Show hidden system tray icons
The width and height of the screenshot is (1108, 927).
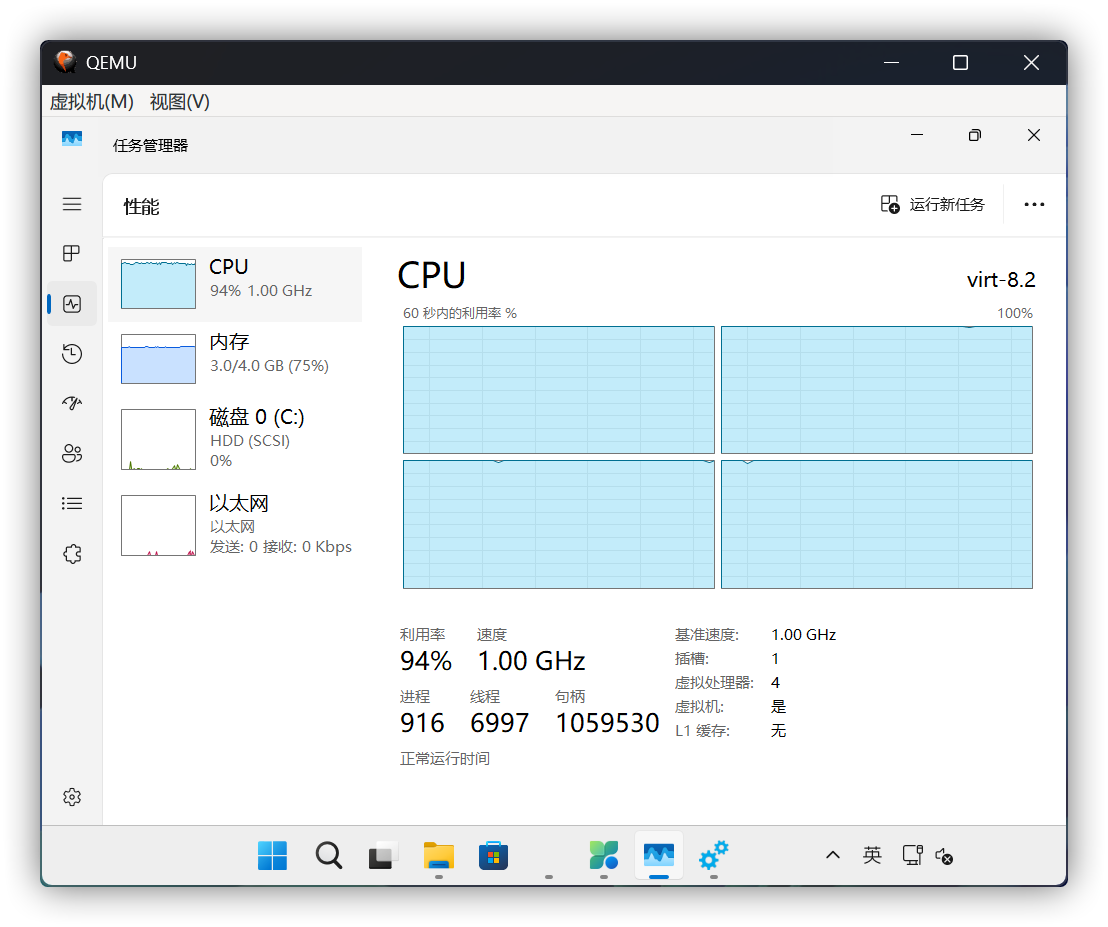[x=832, y=855]
